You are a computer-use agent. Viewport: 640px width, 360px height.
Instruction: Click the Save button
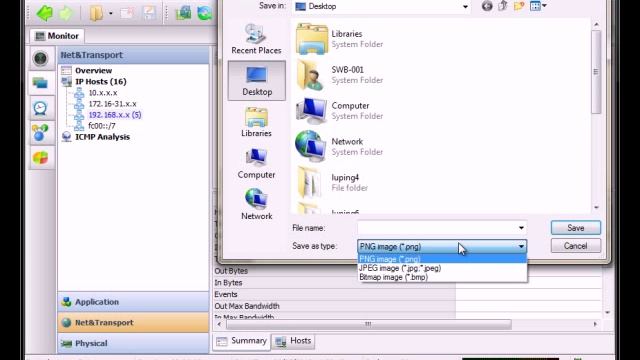coord(576,228)
